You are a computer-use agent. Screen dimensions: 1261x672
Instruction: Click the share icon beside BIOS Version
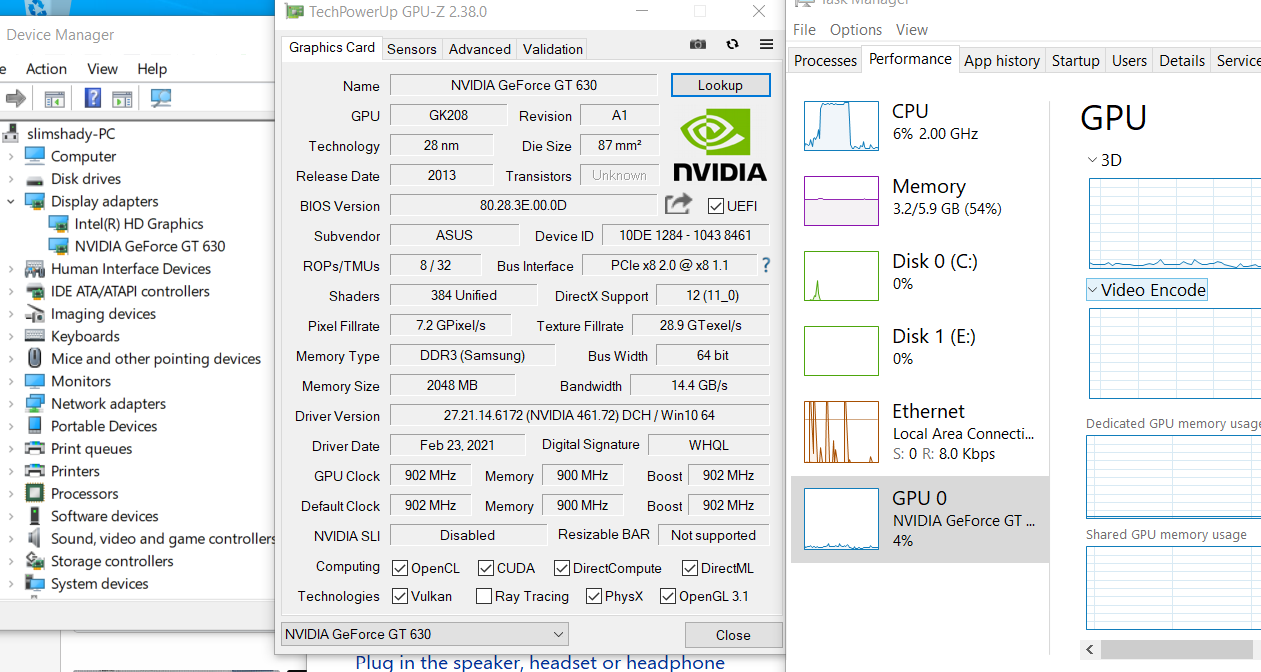[x=678, y=203]
